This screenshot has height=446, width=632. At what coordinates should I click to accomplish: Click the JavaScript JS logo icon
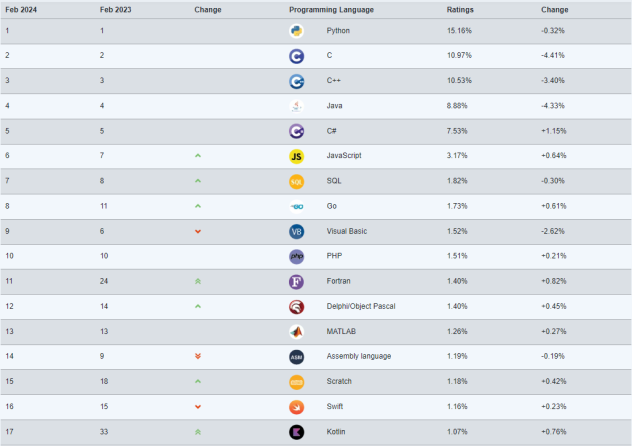tap(296, 156)
